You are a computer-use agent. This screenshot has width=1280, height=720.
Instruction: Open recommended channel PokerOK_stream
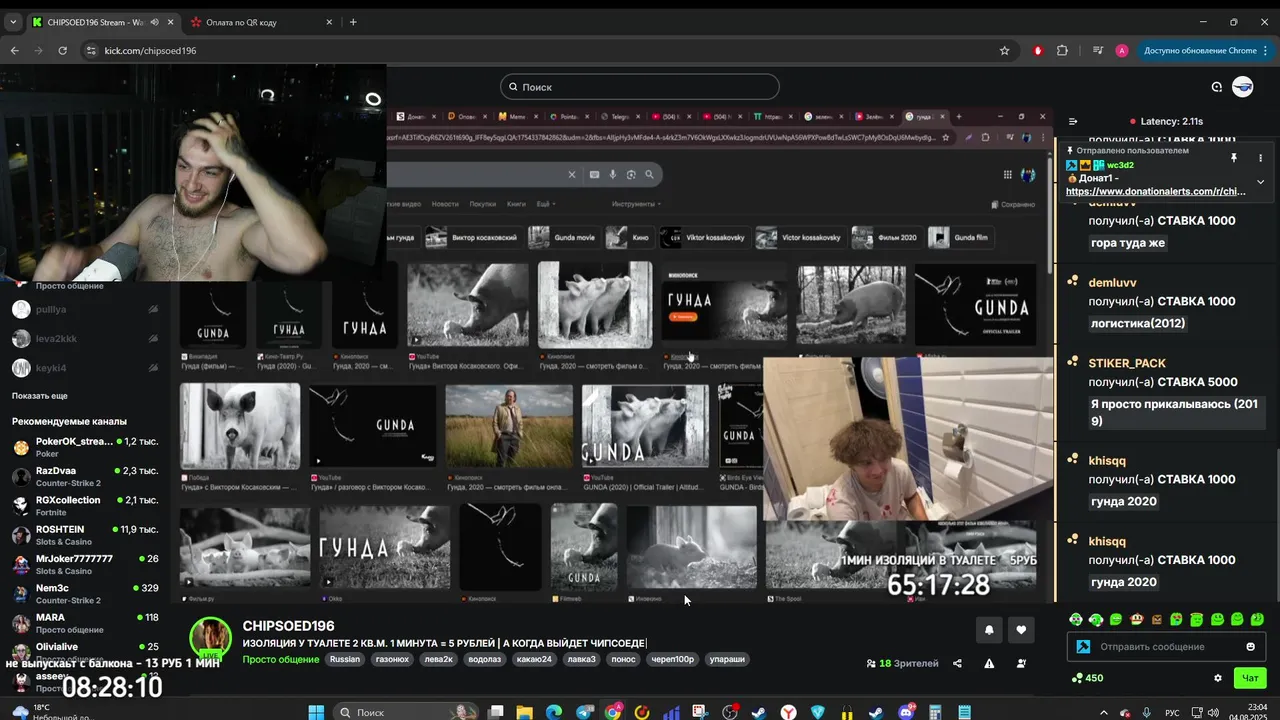[85, 447]
